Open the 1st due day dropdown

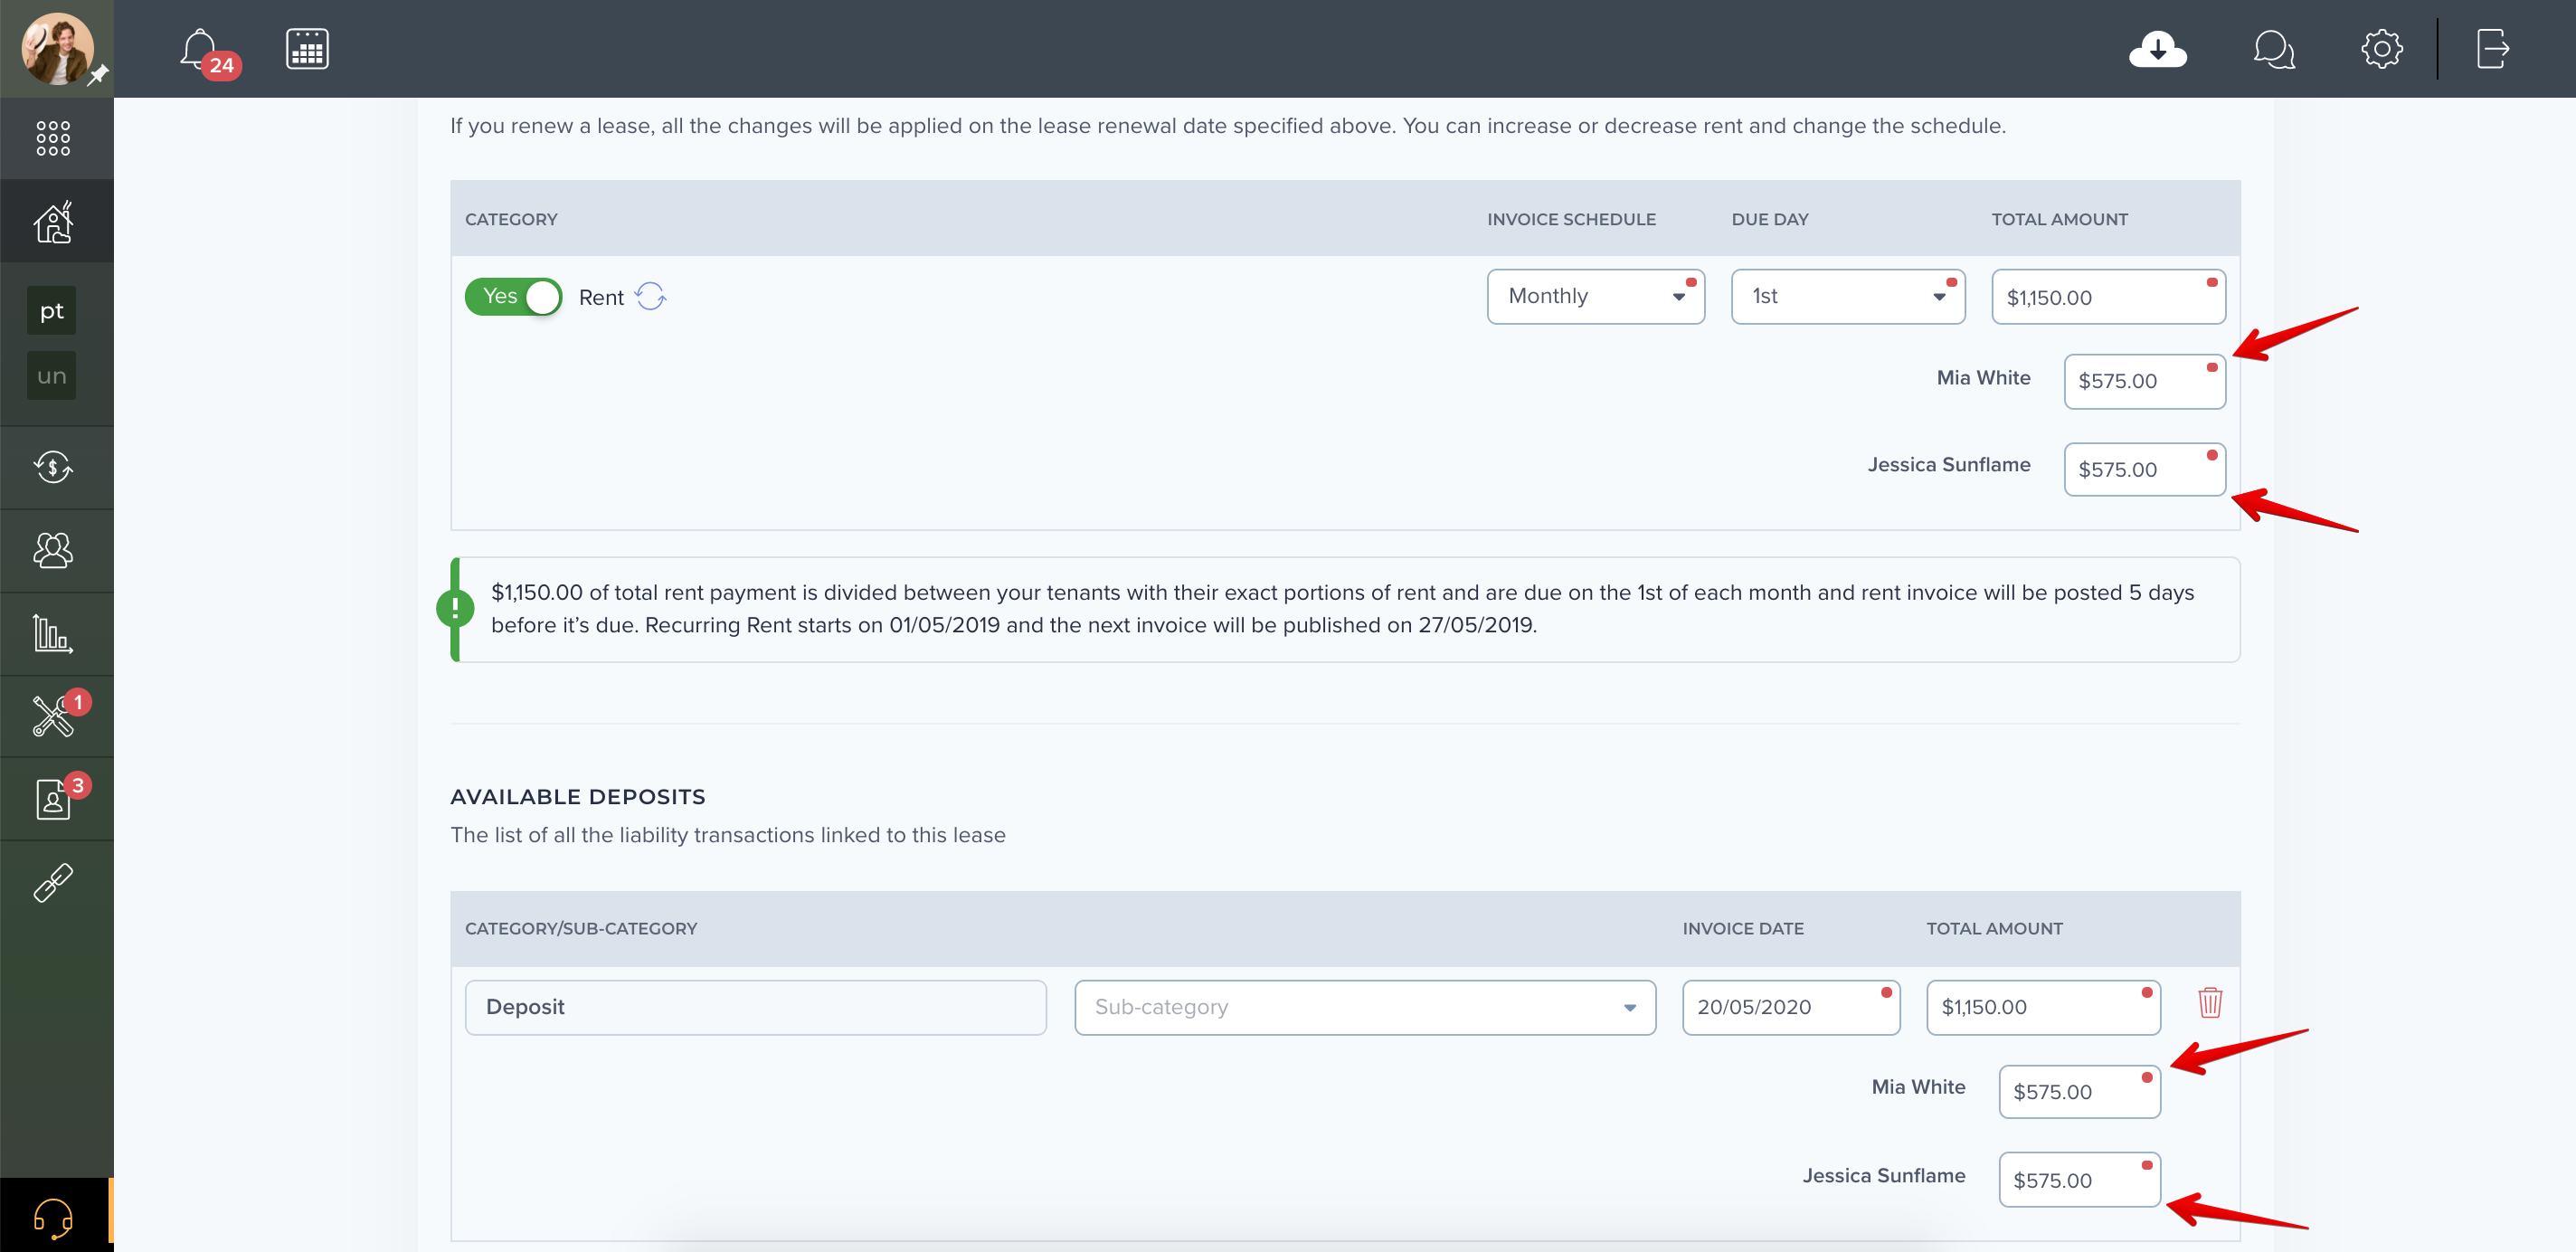[1848, 296]
